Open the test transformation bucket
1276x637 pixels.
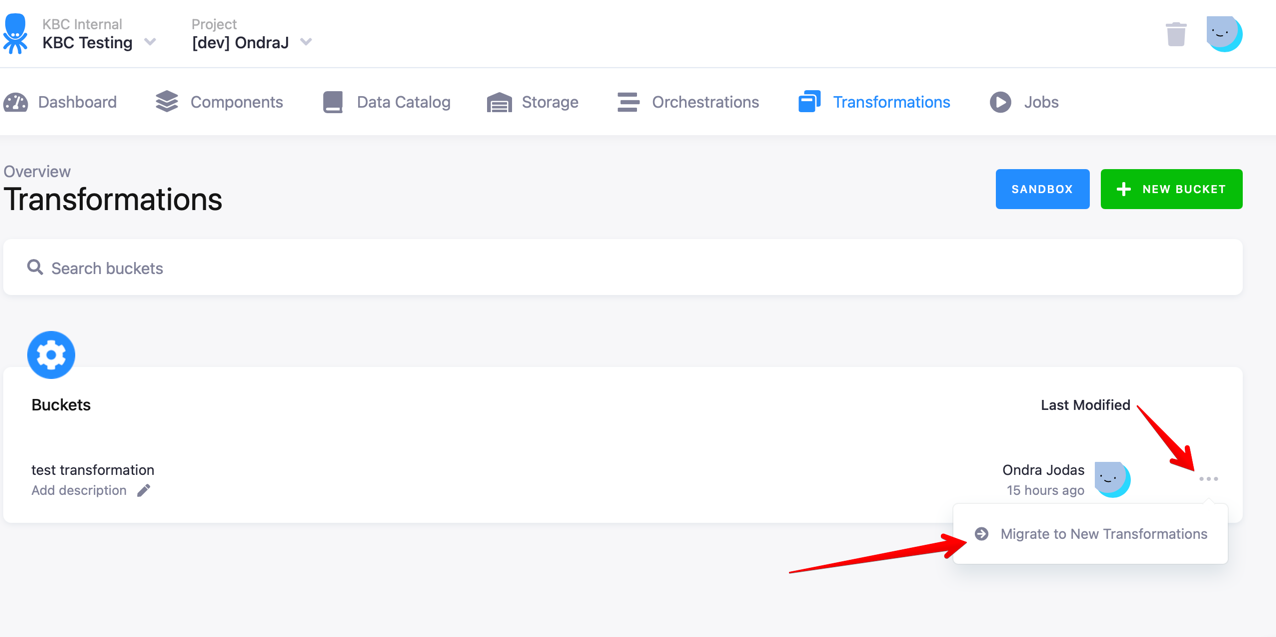pos(93,470)
